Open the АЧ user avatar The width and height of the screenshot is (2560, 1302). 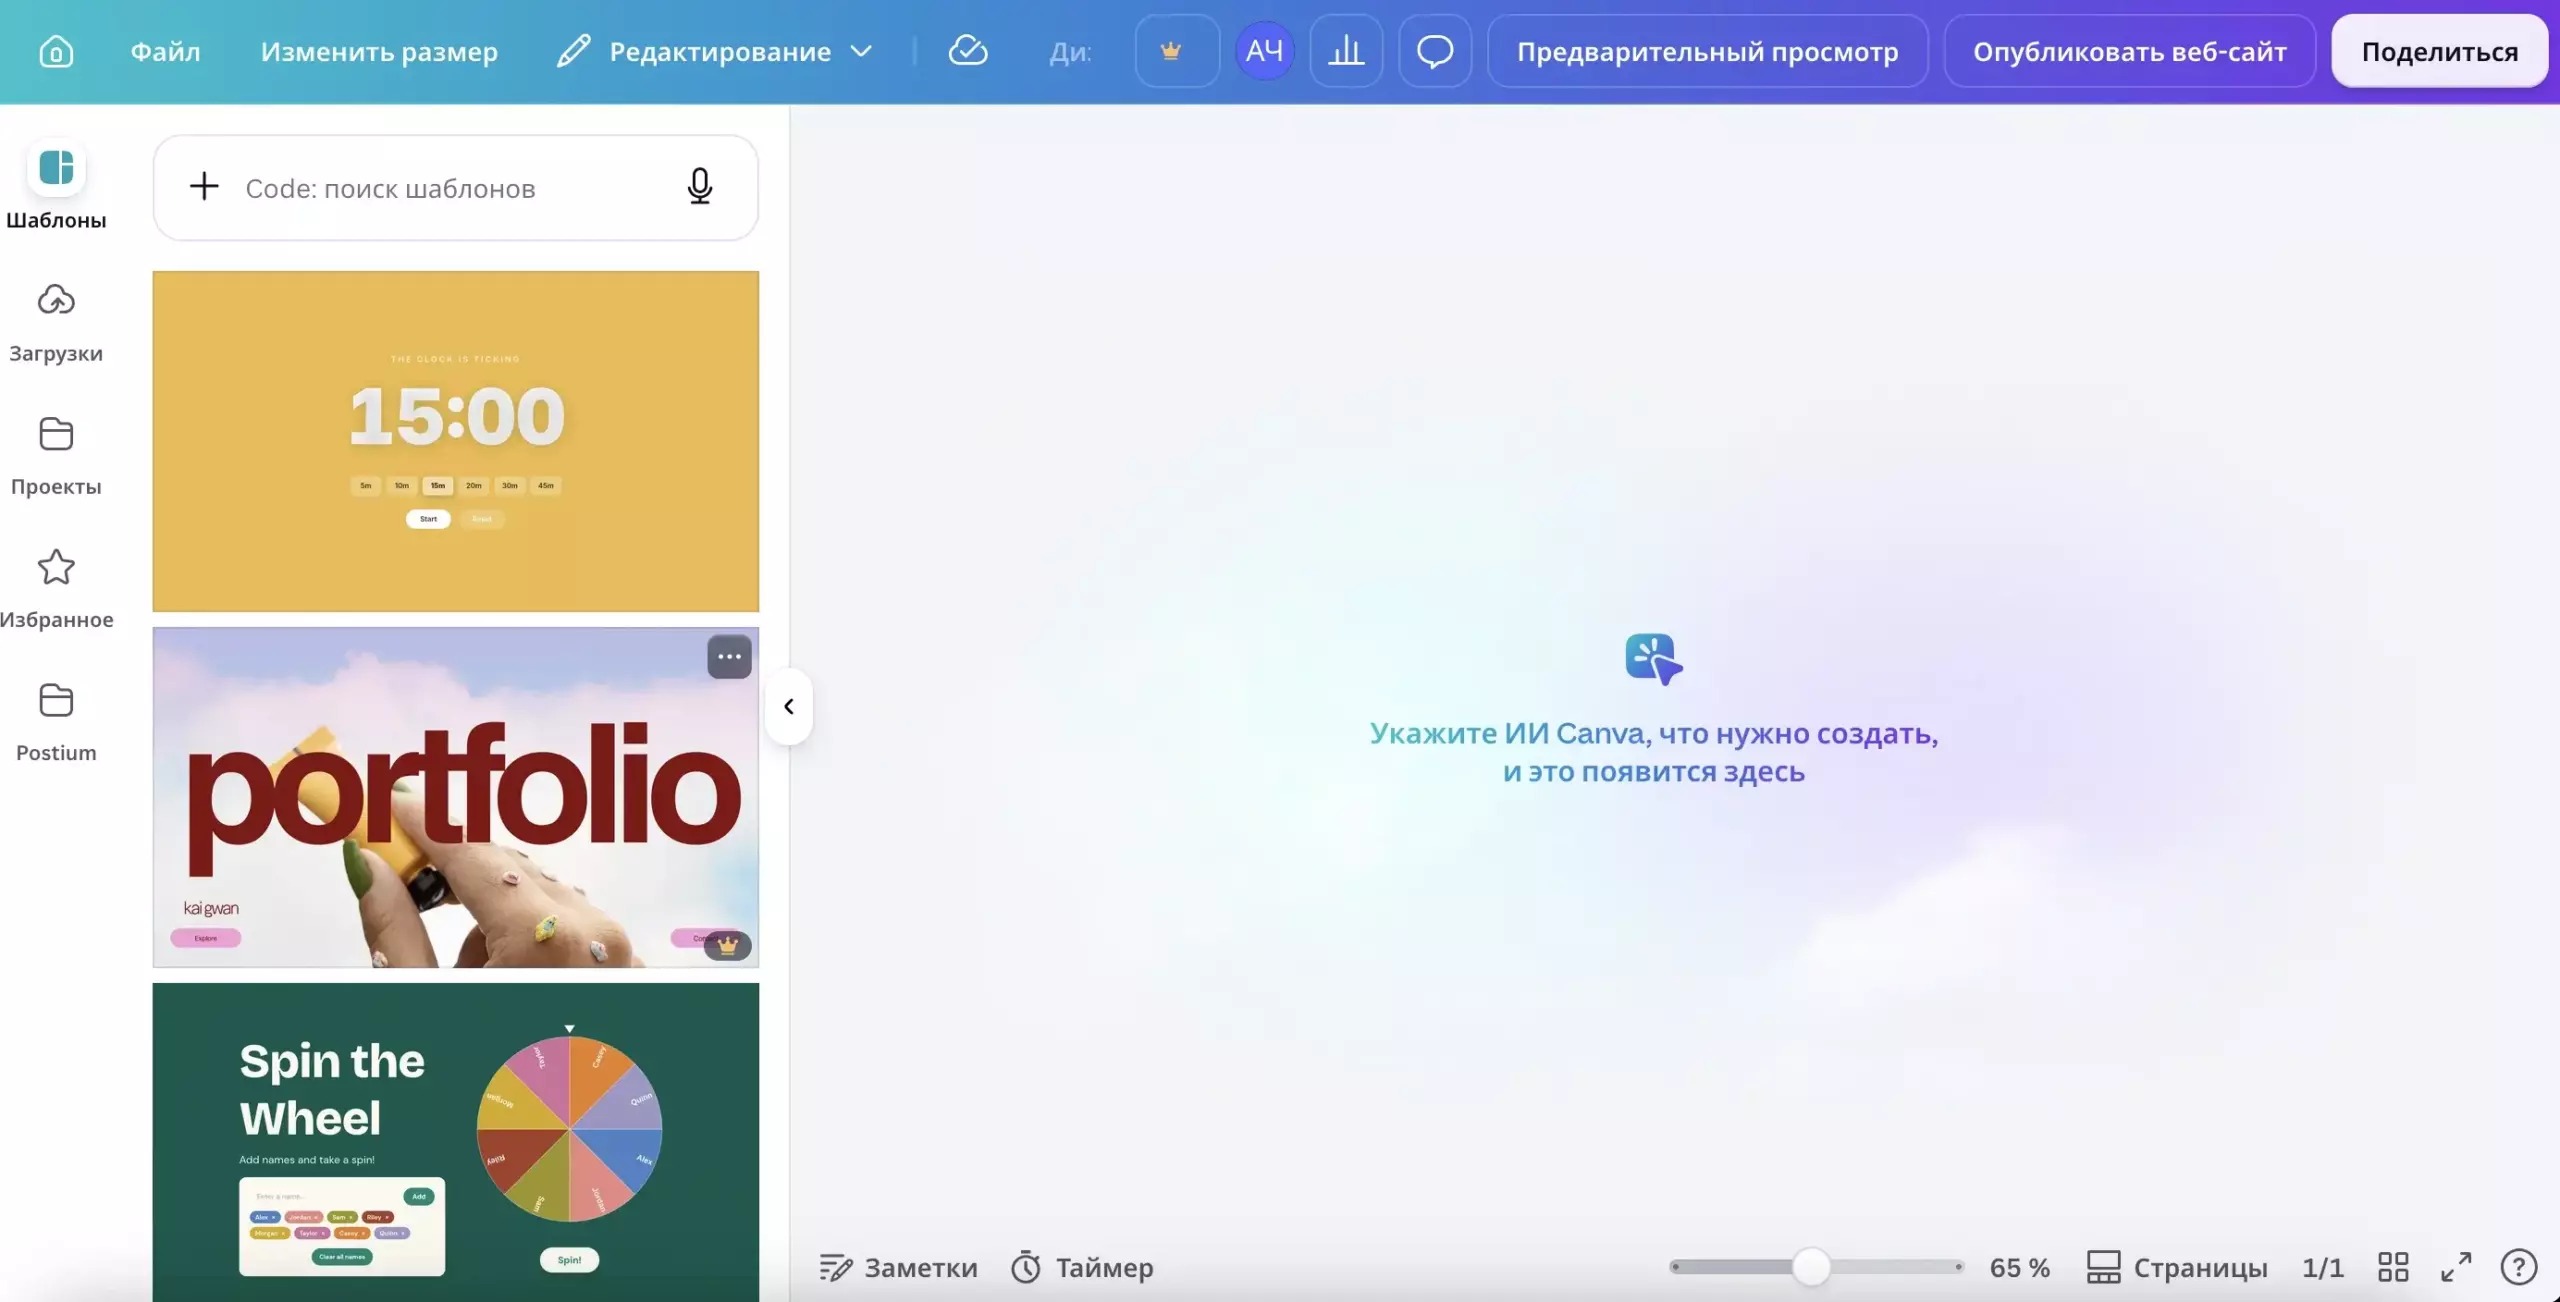[x=1264, y=50]
